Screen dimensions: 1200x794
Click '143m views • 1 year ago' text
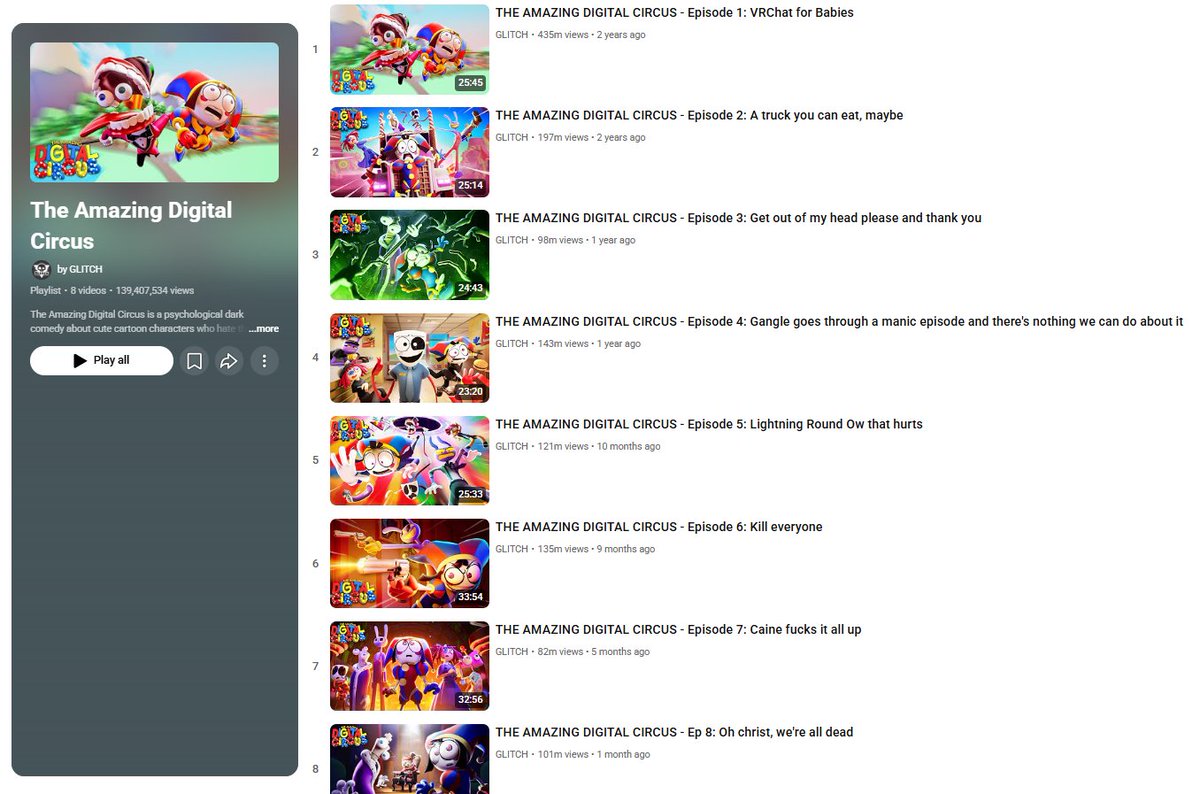click(x=589, y=343)
